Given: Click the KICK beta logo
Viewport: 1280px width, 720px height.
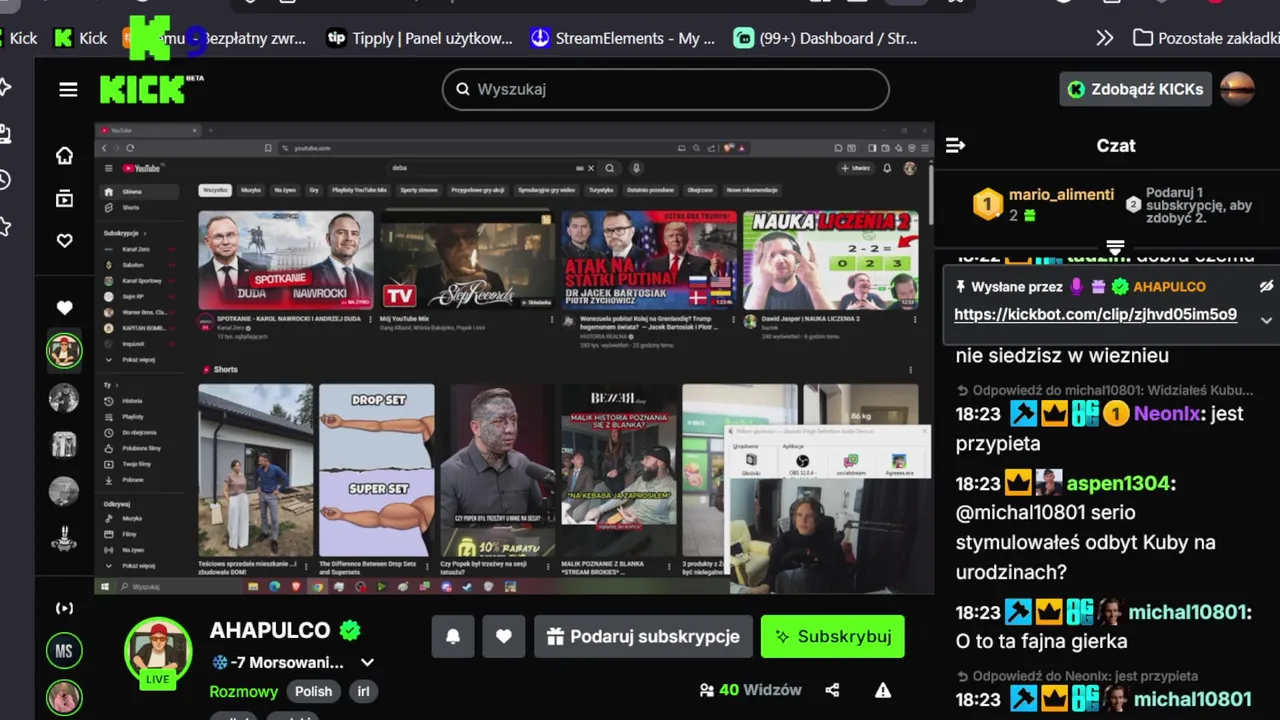Looking at the screenshot, I should click(x=150, y=89).
